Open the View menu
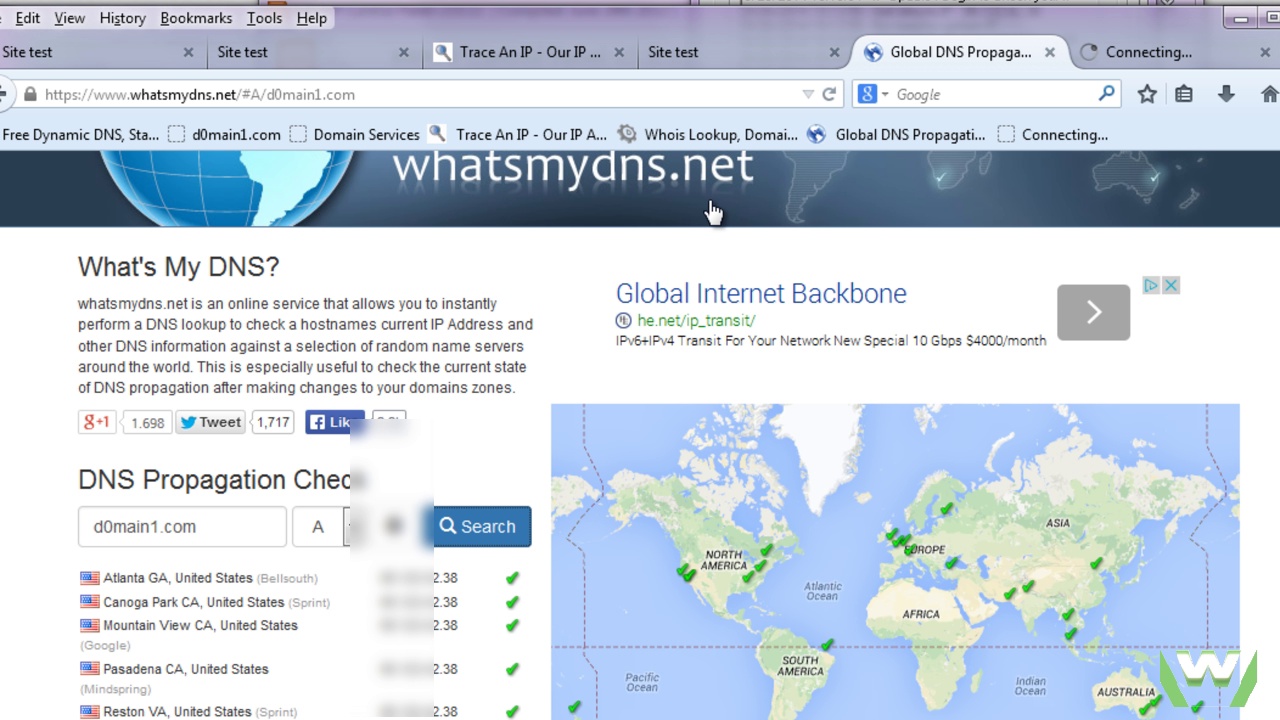Image resolution: width=1280 pixels, height=720 pixels. 70,18
